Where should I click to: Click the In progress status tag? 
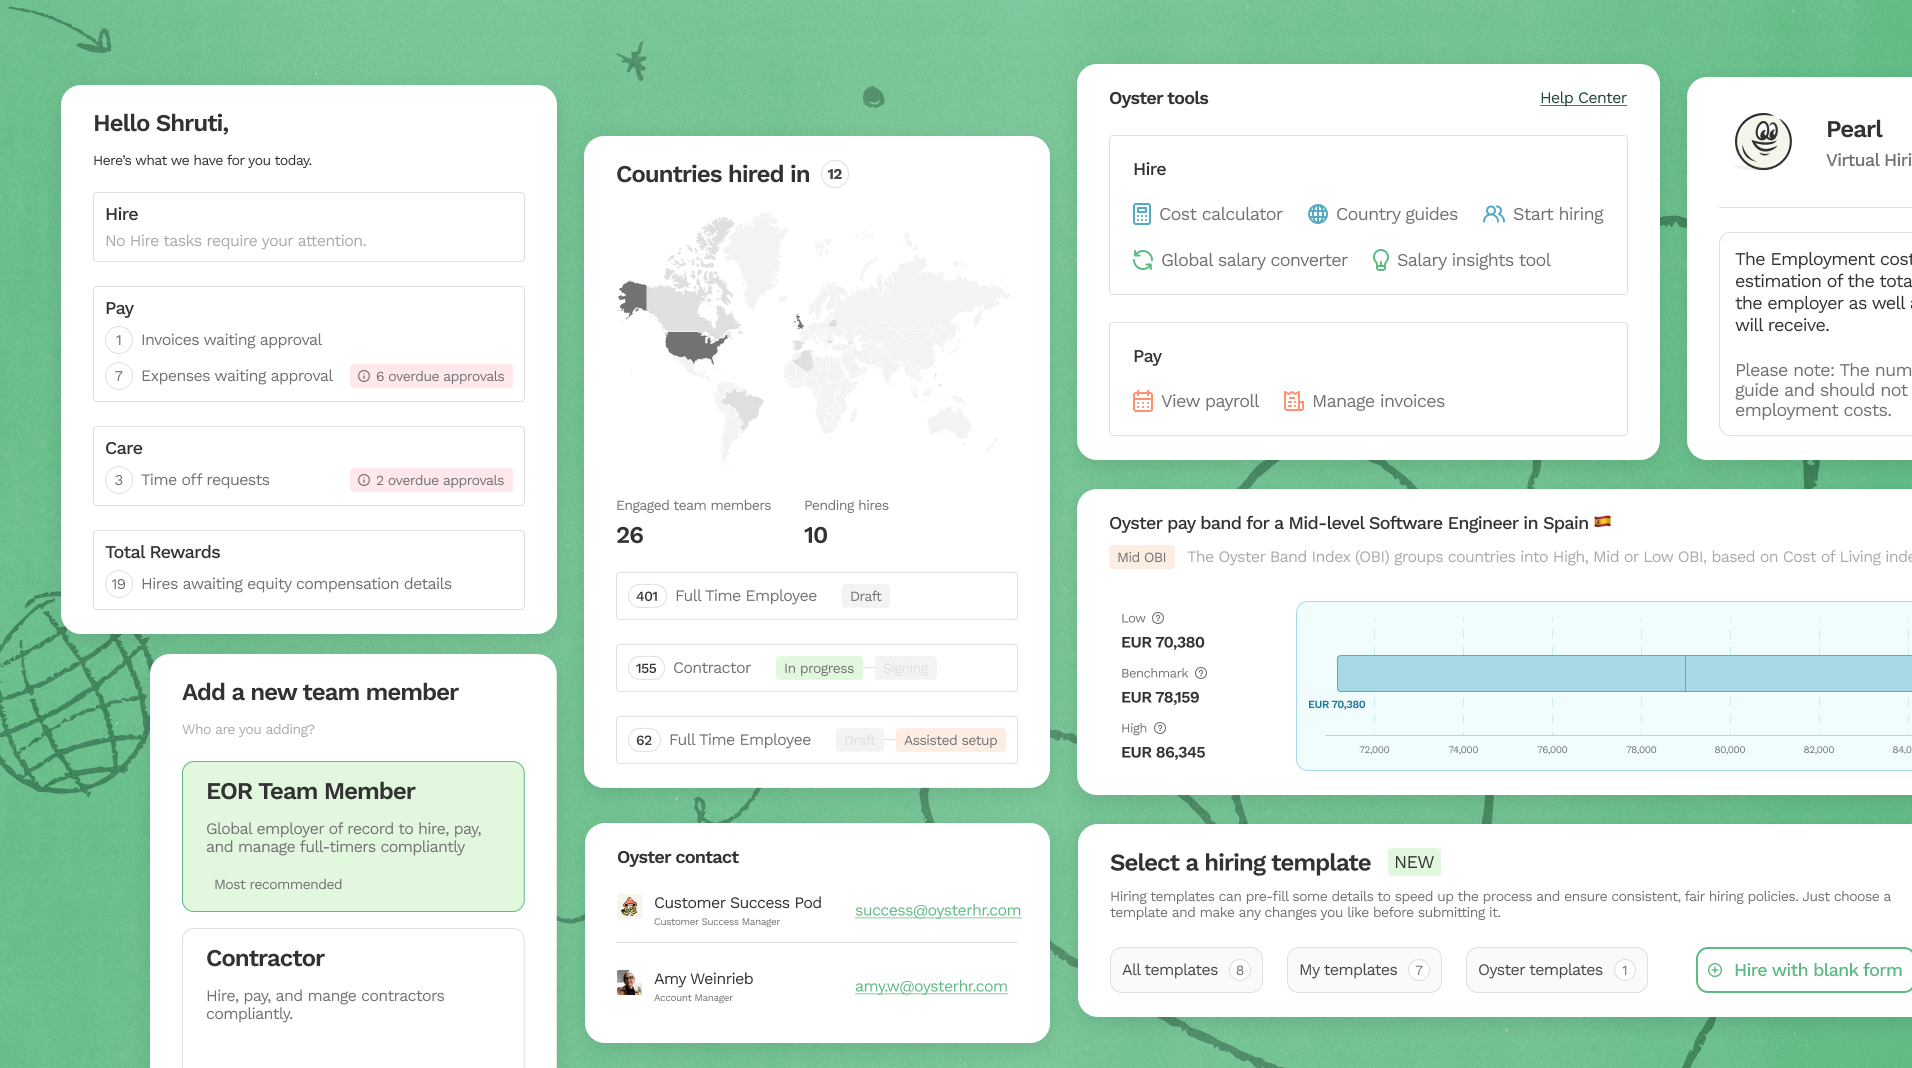tap(819, 668)
